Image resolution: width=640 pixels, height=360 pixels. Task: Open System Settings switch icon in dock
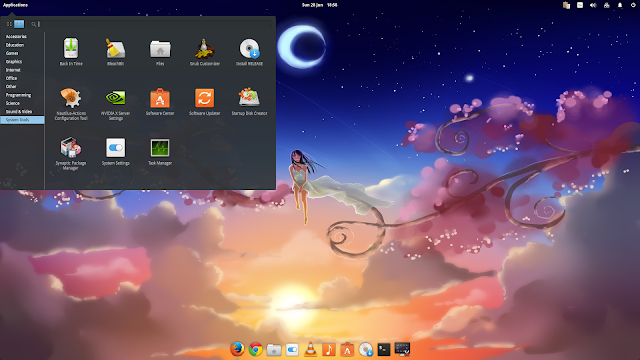point(292,349)
